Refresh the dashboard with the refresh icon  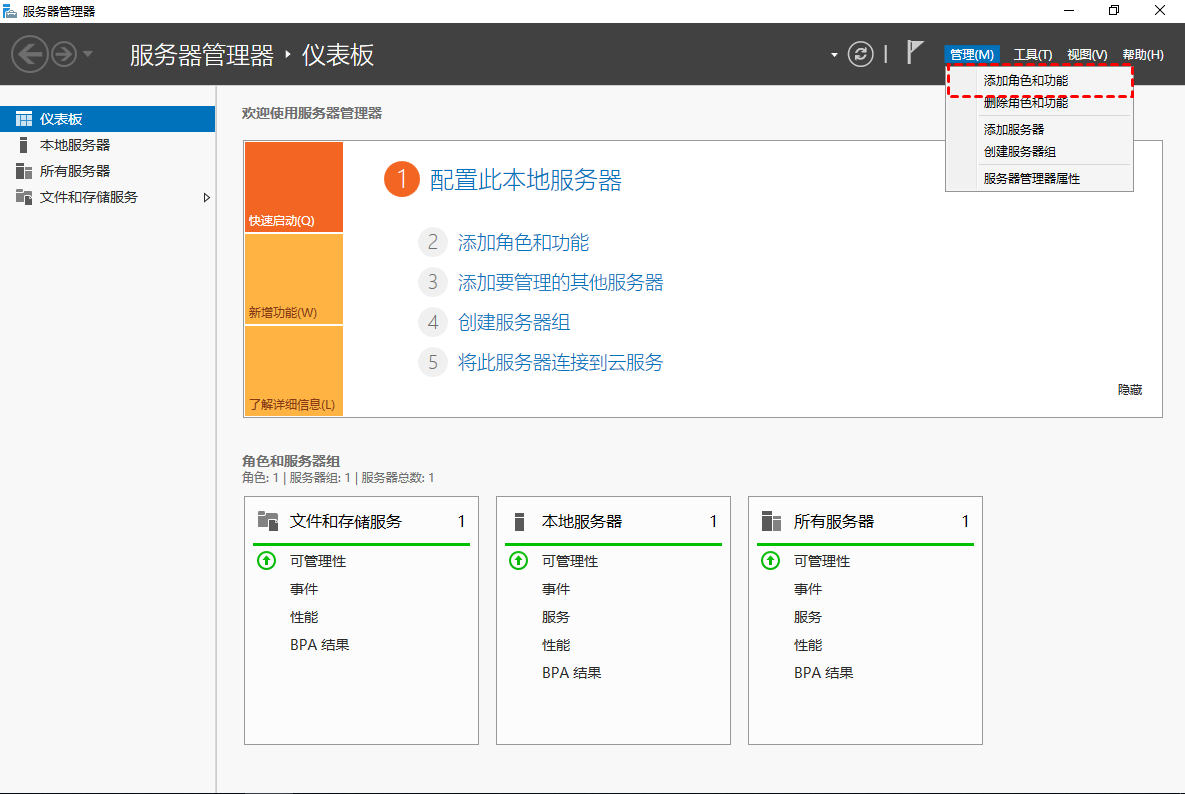pyautogui.click(x=860, y=54)
